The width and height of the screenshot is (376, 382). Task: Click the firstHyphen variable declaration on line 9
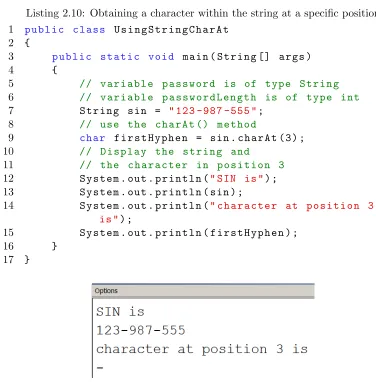[x=151, y=138]
